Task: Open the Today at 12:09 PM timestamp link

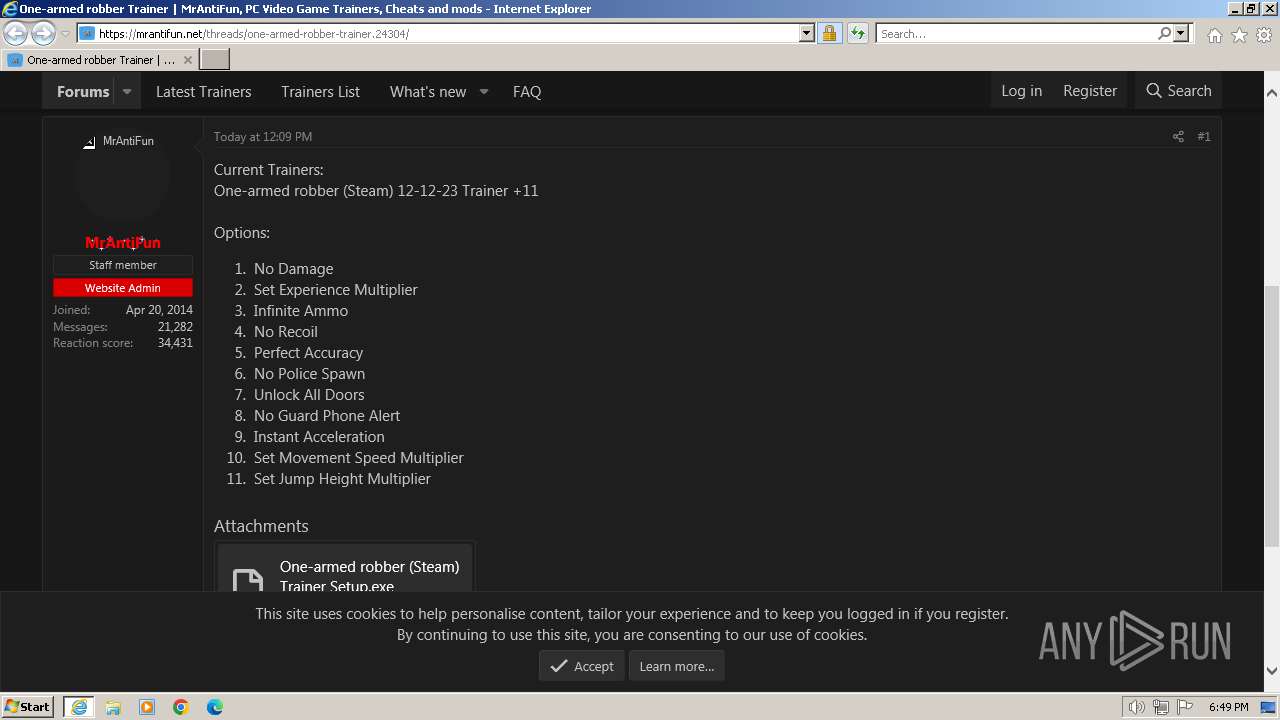Action: 263,136
